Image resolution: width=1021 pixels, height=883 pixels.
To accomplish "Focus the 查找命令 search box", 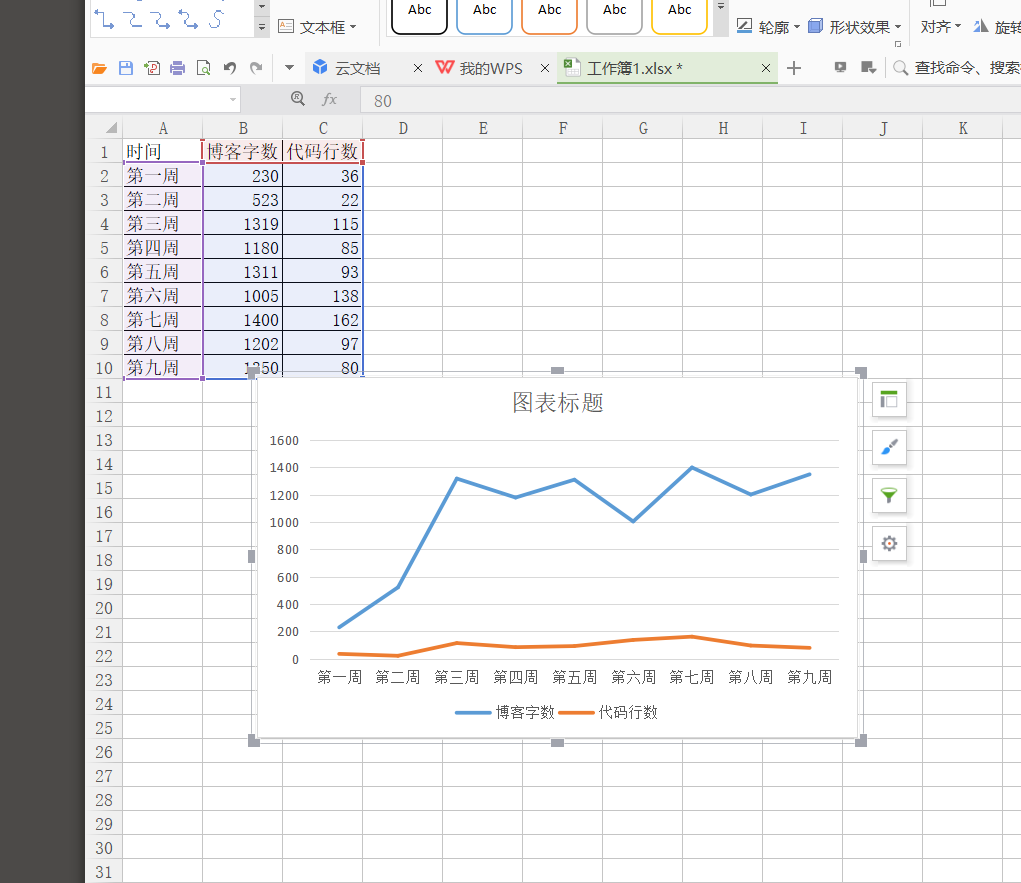I will point(956,68).
